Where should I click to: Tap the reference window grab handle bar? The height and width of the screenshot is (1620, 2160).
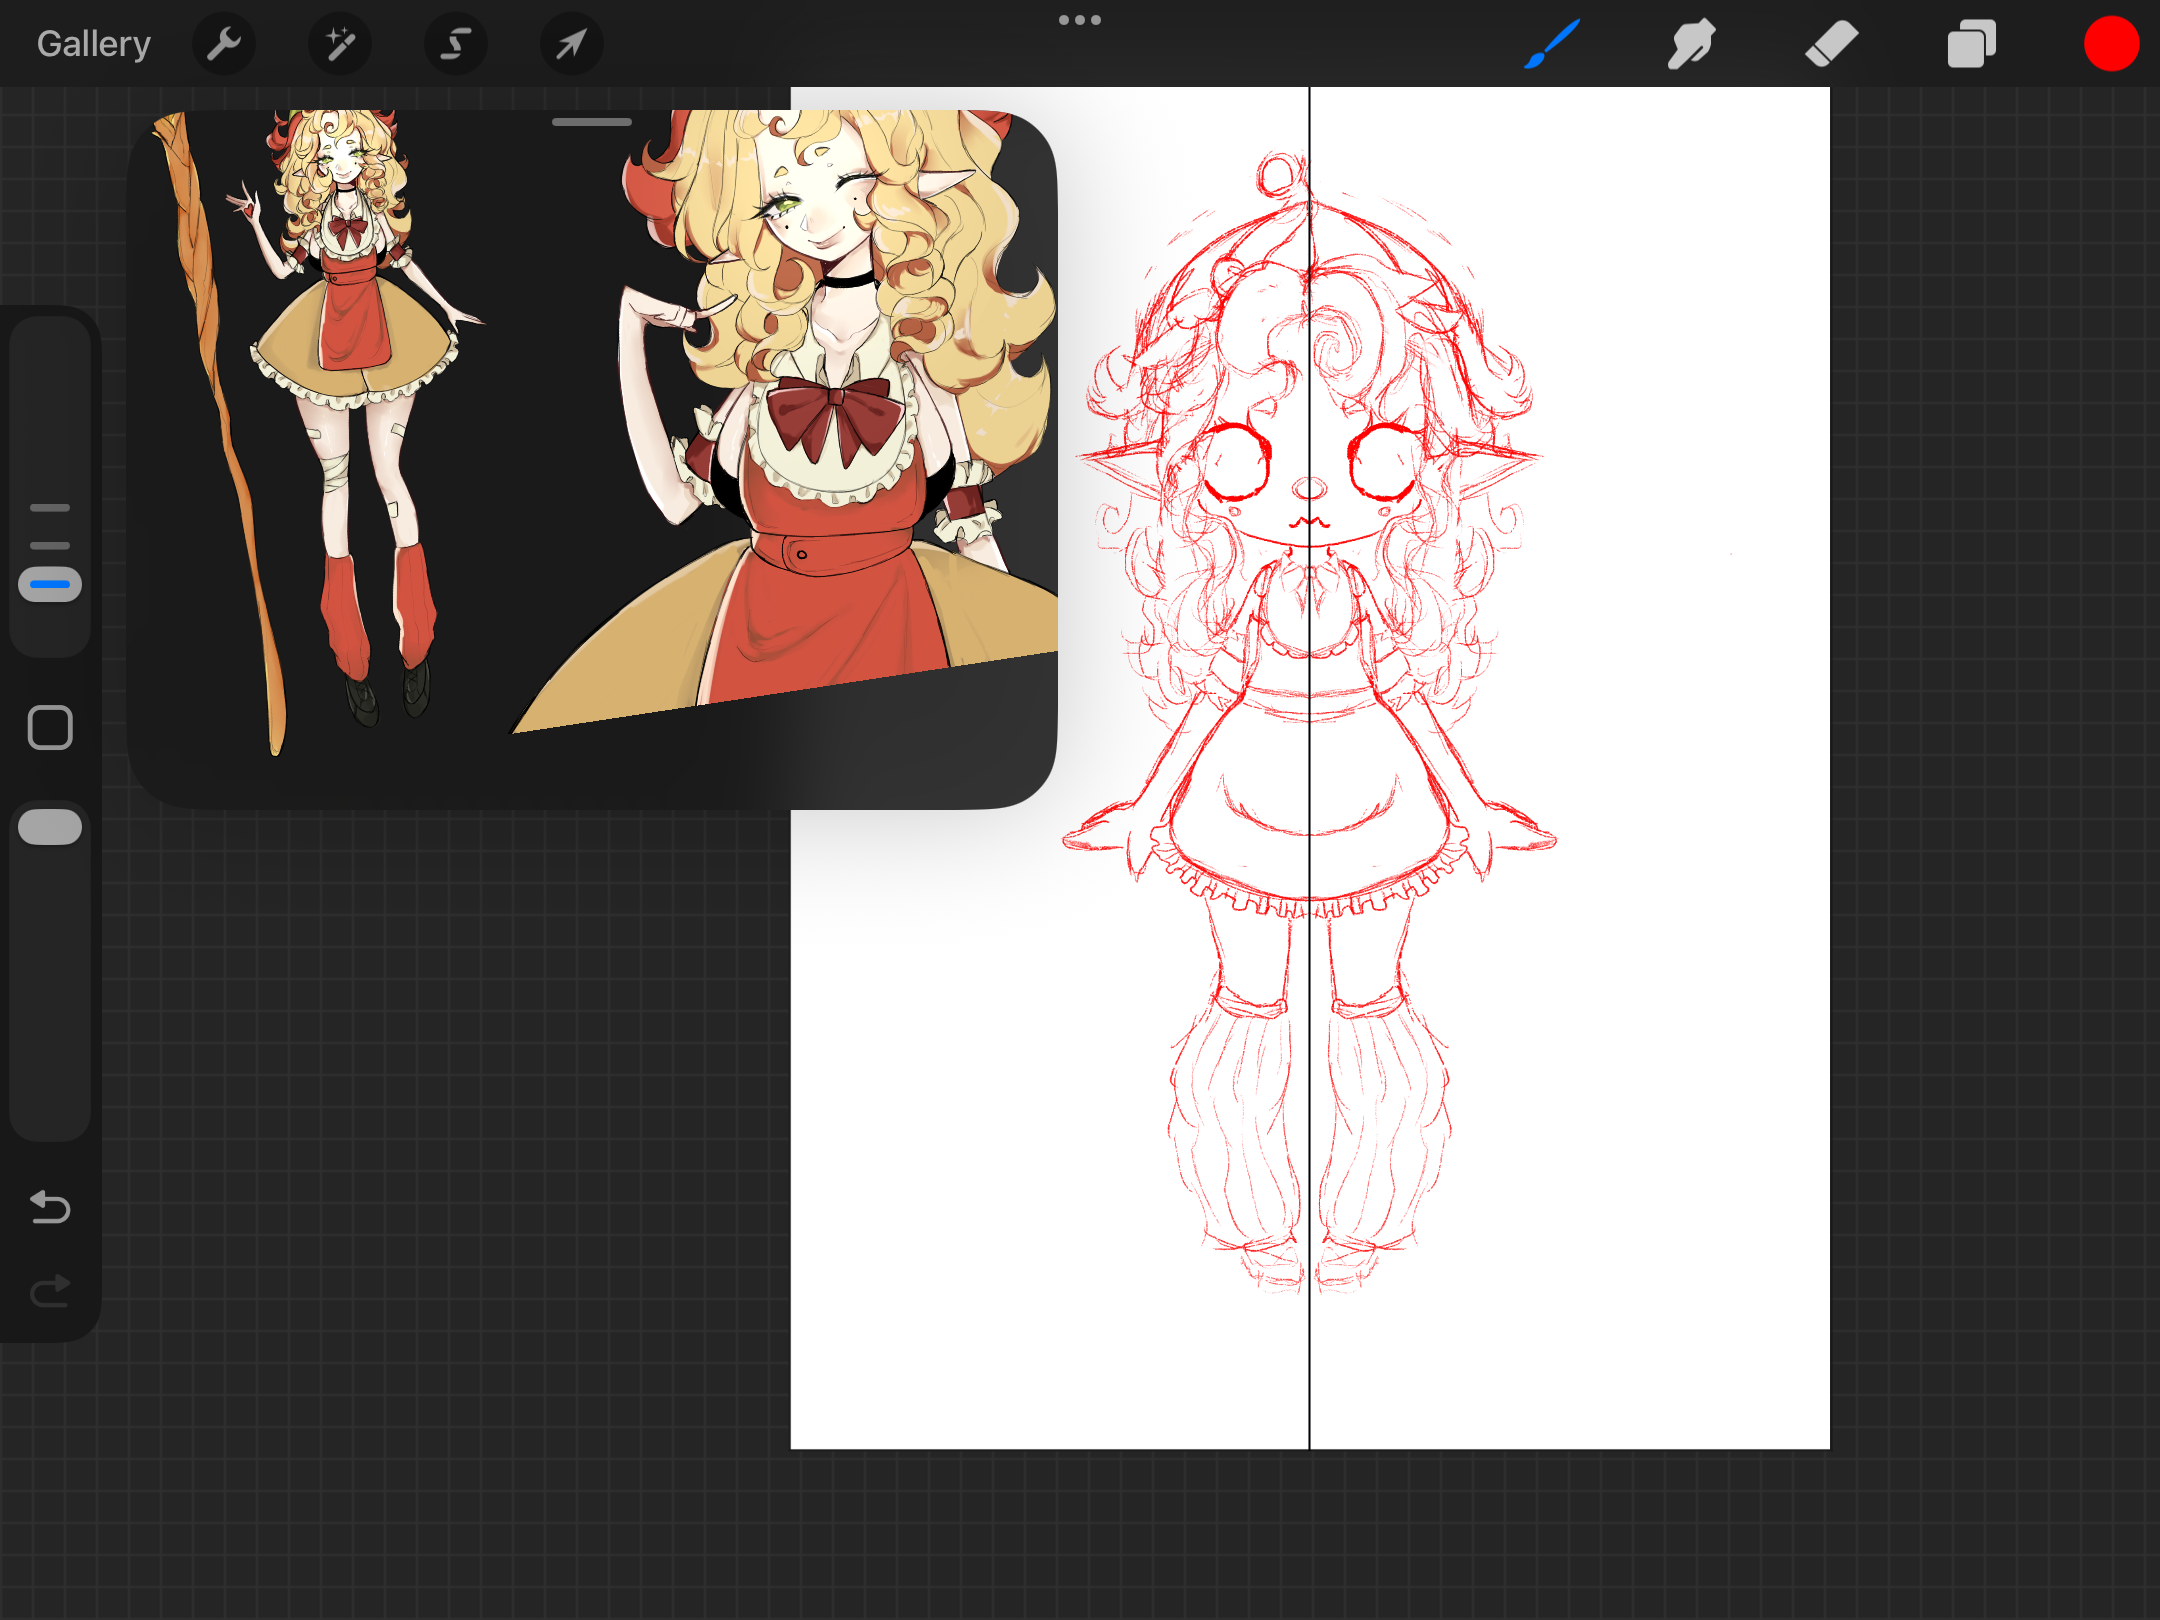(x=592, y=122)
